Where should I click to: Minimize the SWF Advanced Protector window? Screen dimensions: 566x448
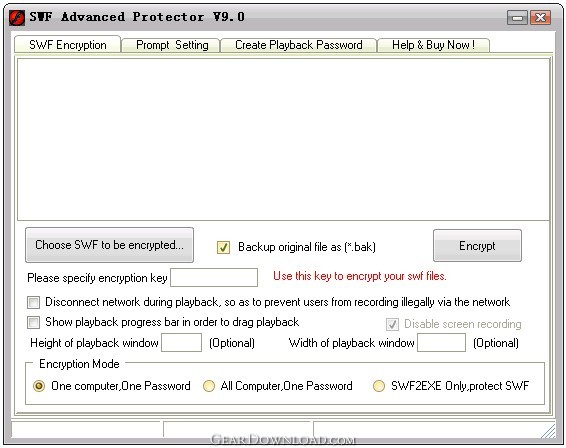tap(517, 17)
